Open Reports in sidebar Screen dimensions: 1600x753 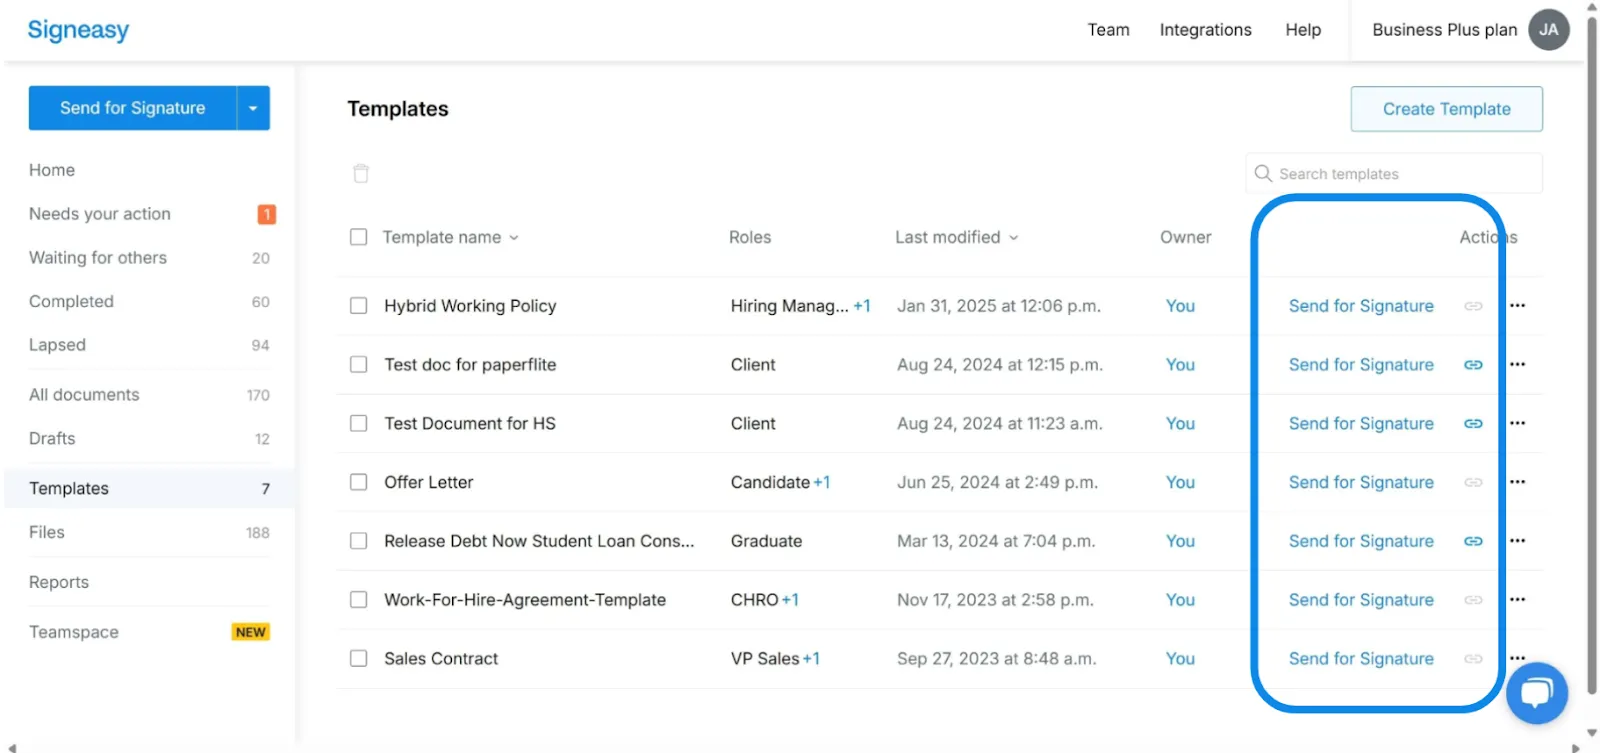coord(59,582)
